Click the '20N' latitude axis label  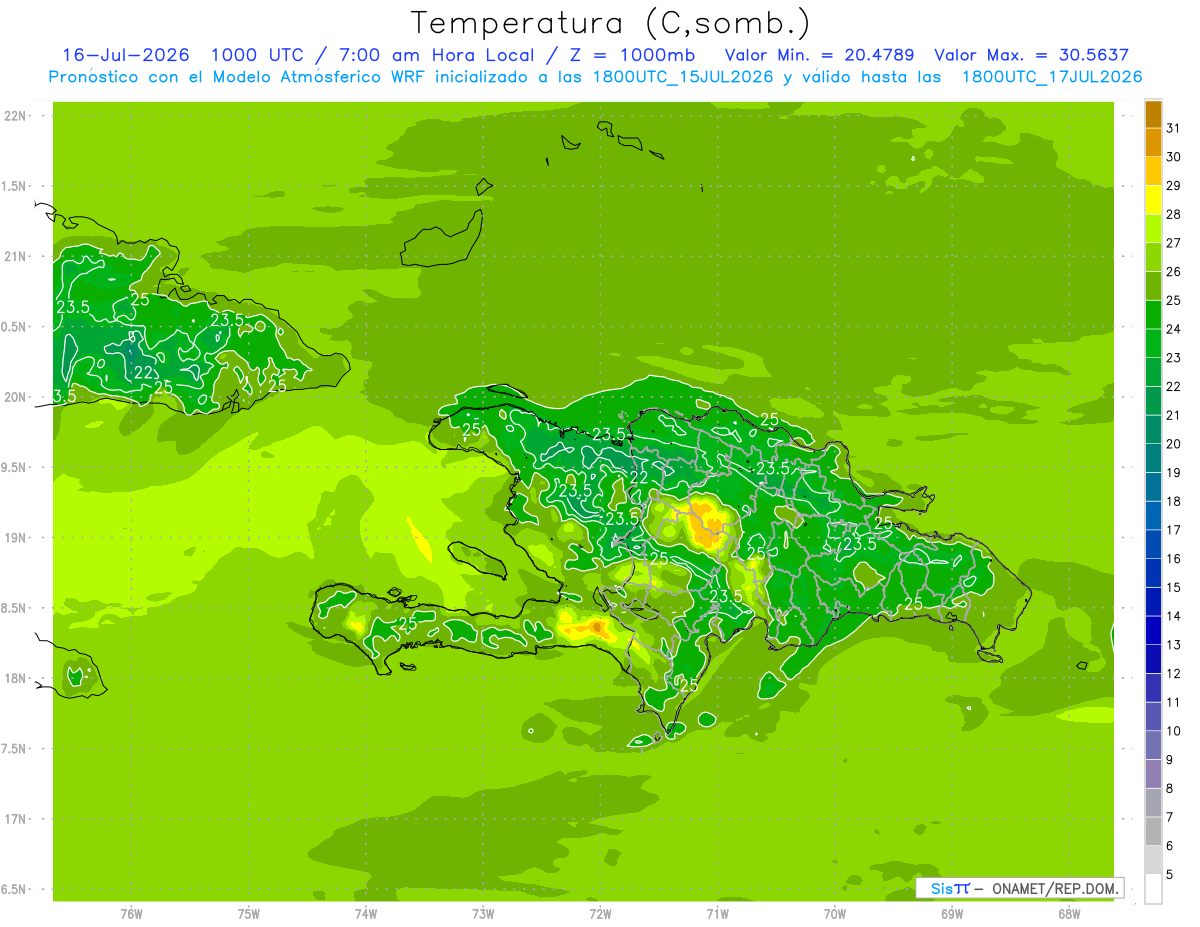17,397
